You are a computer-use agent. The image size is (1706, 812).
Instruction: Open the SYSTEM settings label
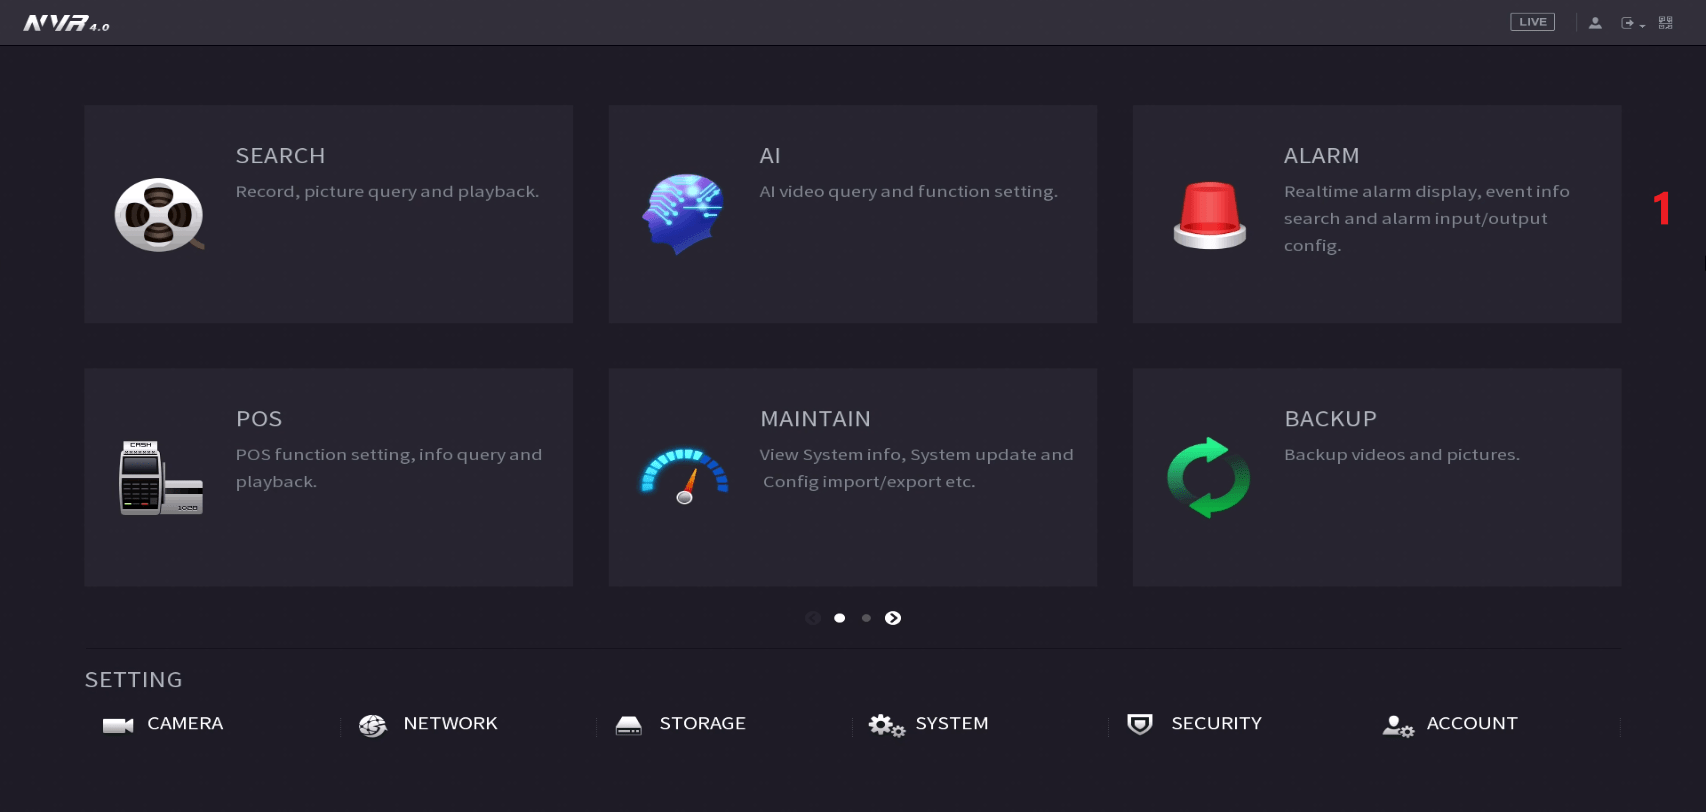pos(952,723)
